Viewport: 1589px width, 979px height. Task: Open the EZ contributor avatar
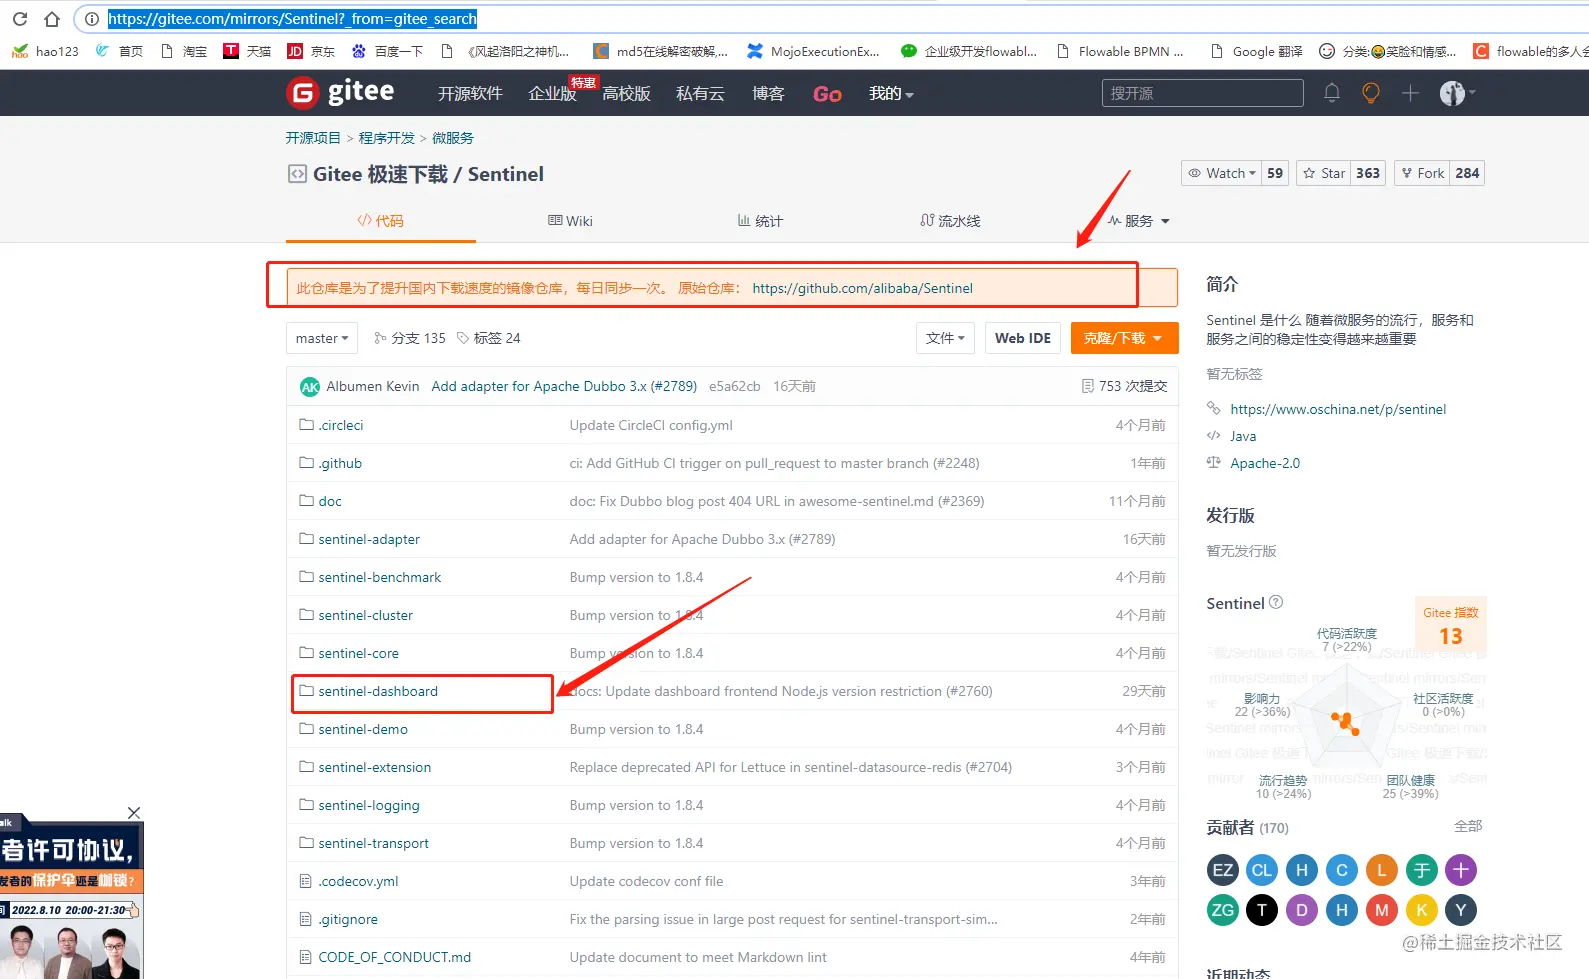[1223, 870]
